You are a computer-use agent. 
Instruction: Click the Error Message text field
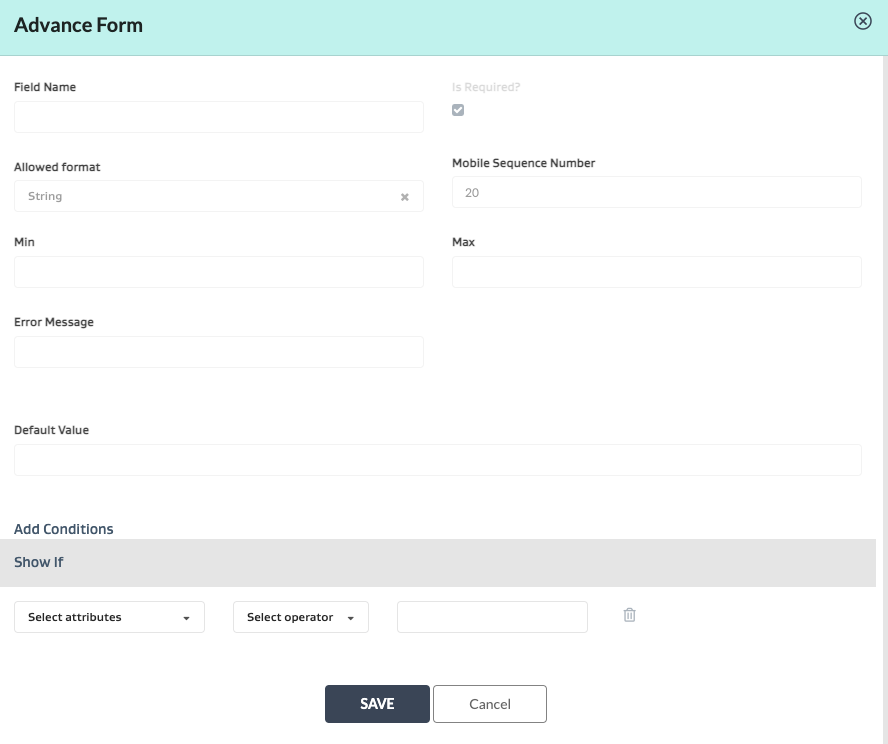click(x=218, y=352)
